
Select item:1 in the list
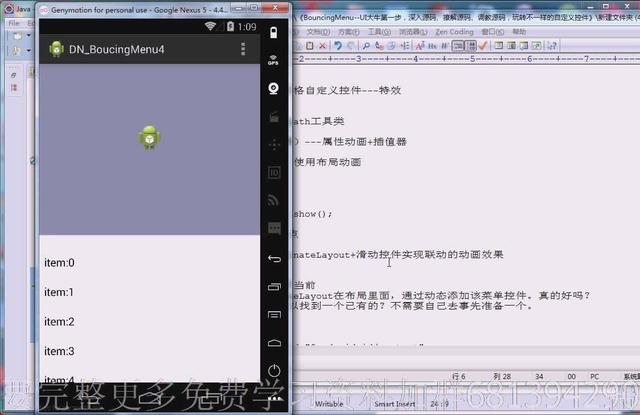click(149, 292)
